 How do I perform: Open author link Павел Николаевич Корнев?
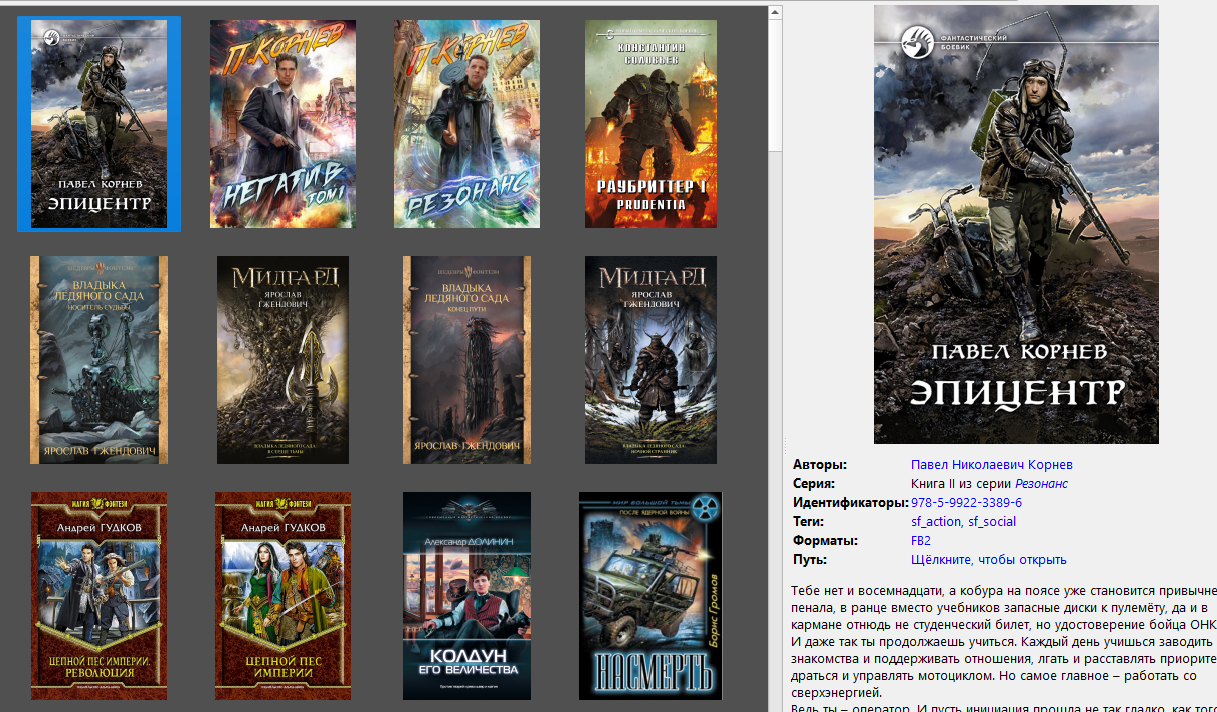coord(991,465)
